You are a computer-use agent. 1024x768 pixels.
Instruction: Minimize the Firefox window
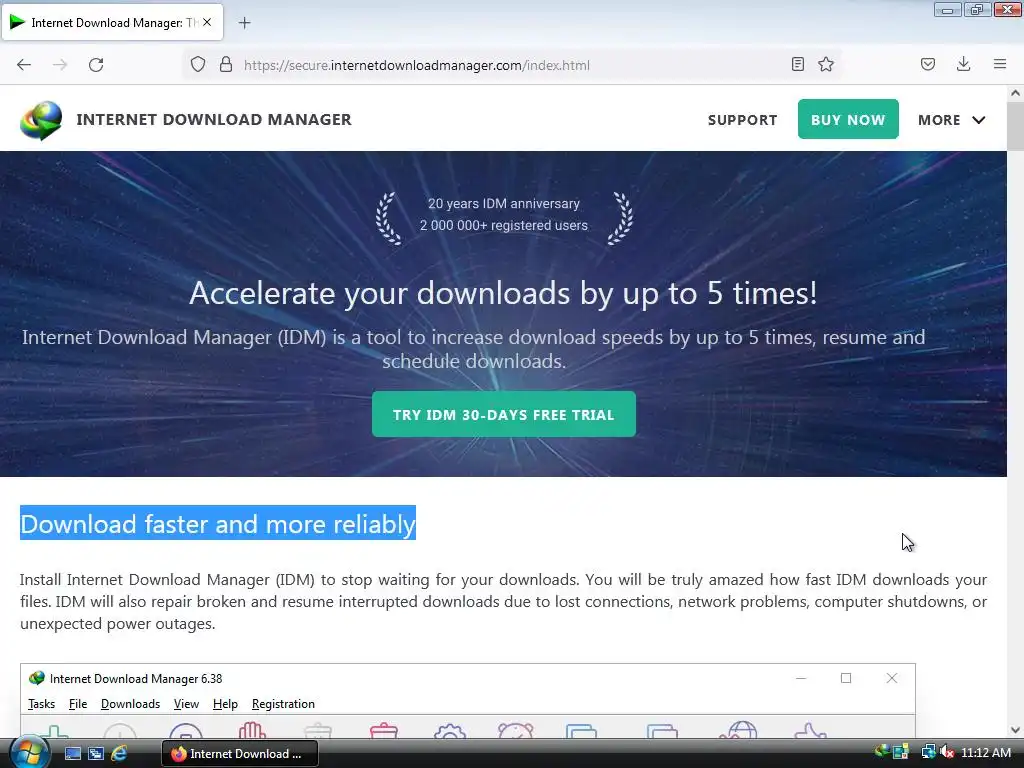tap(948, 10)
